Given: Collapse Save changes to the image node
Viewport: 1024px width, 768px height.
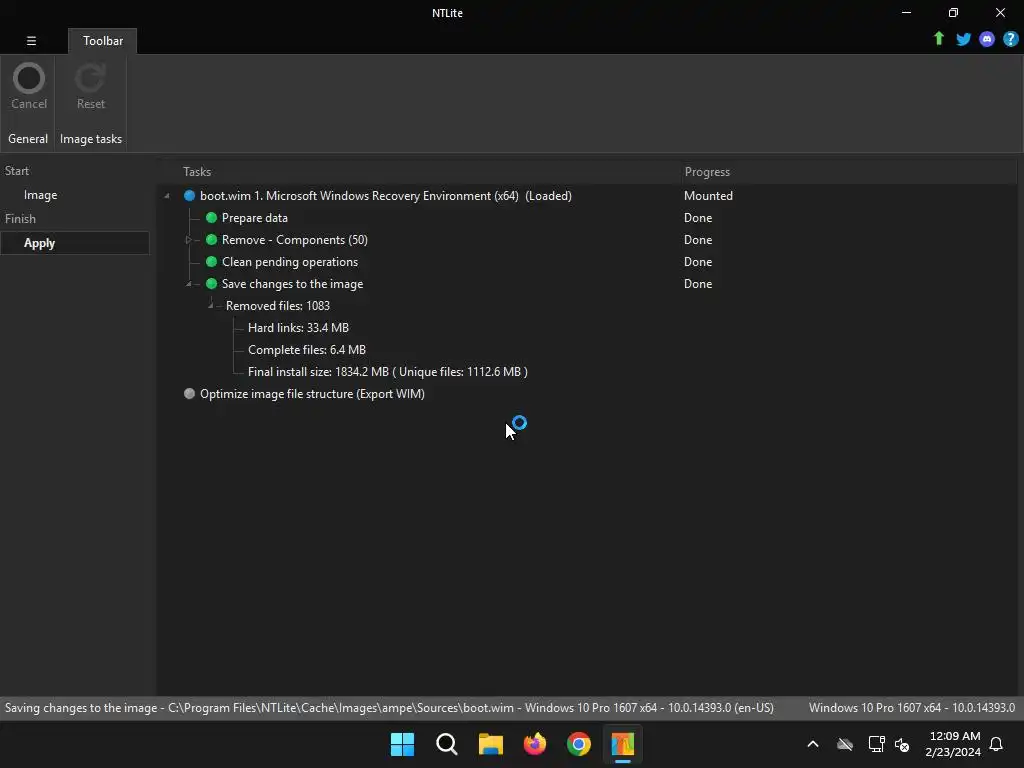Looking at the screenshot, I should click(189, 284).
